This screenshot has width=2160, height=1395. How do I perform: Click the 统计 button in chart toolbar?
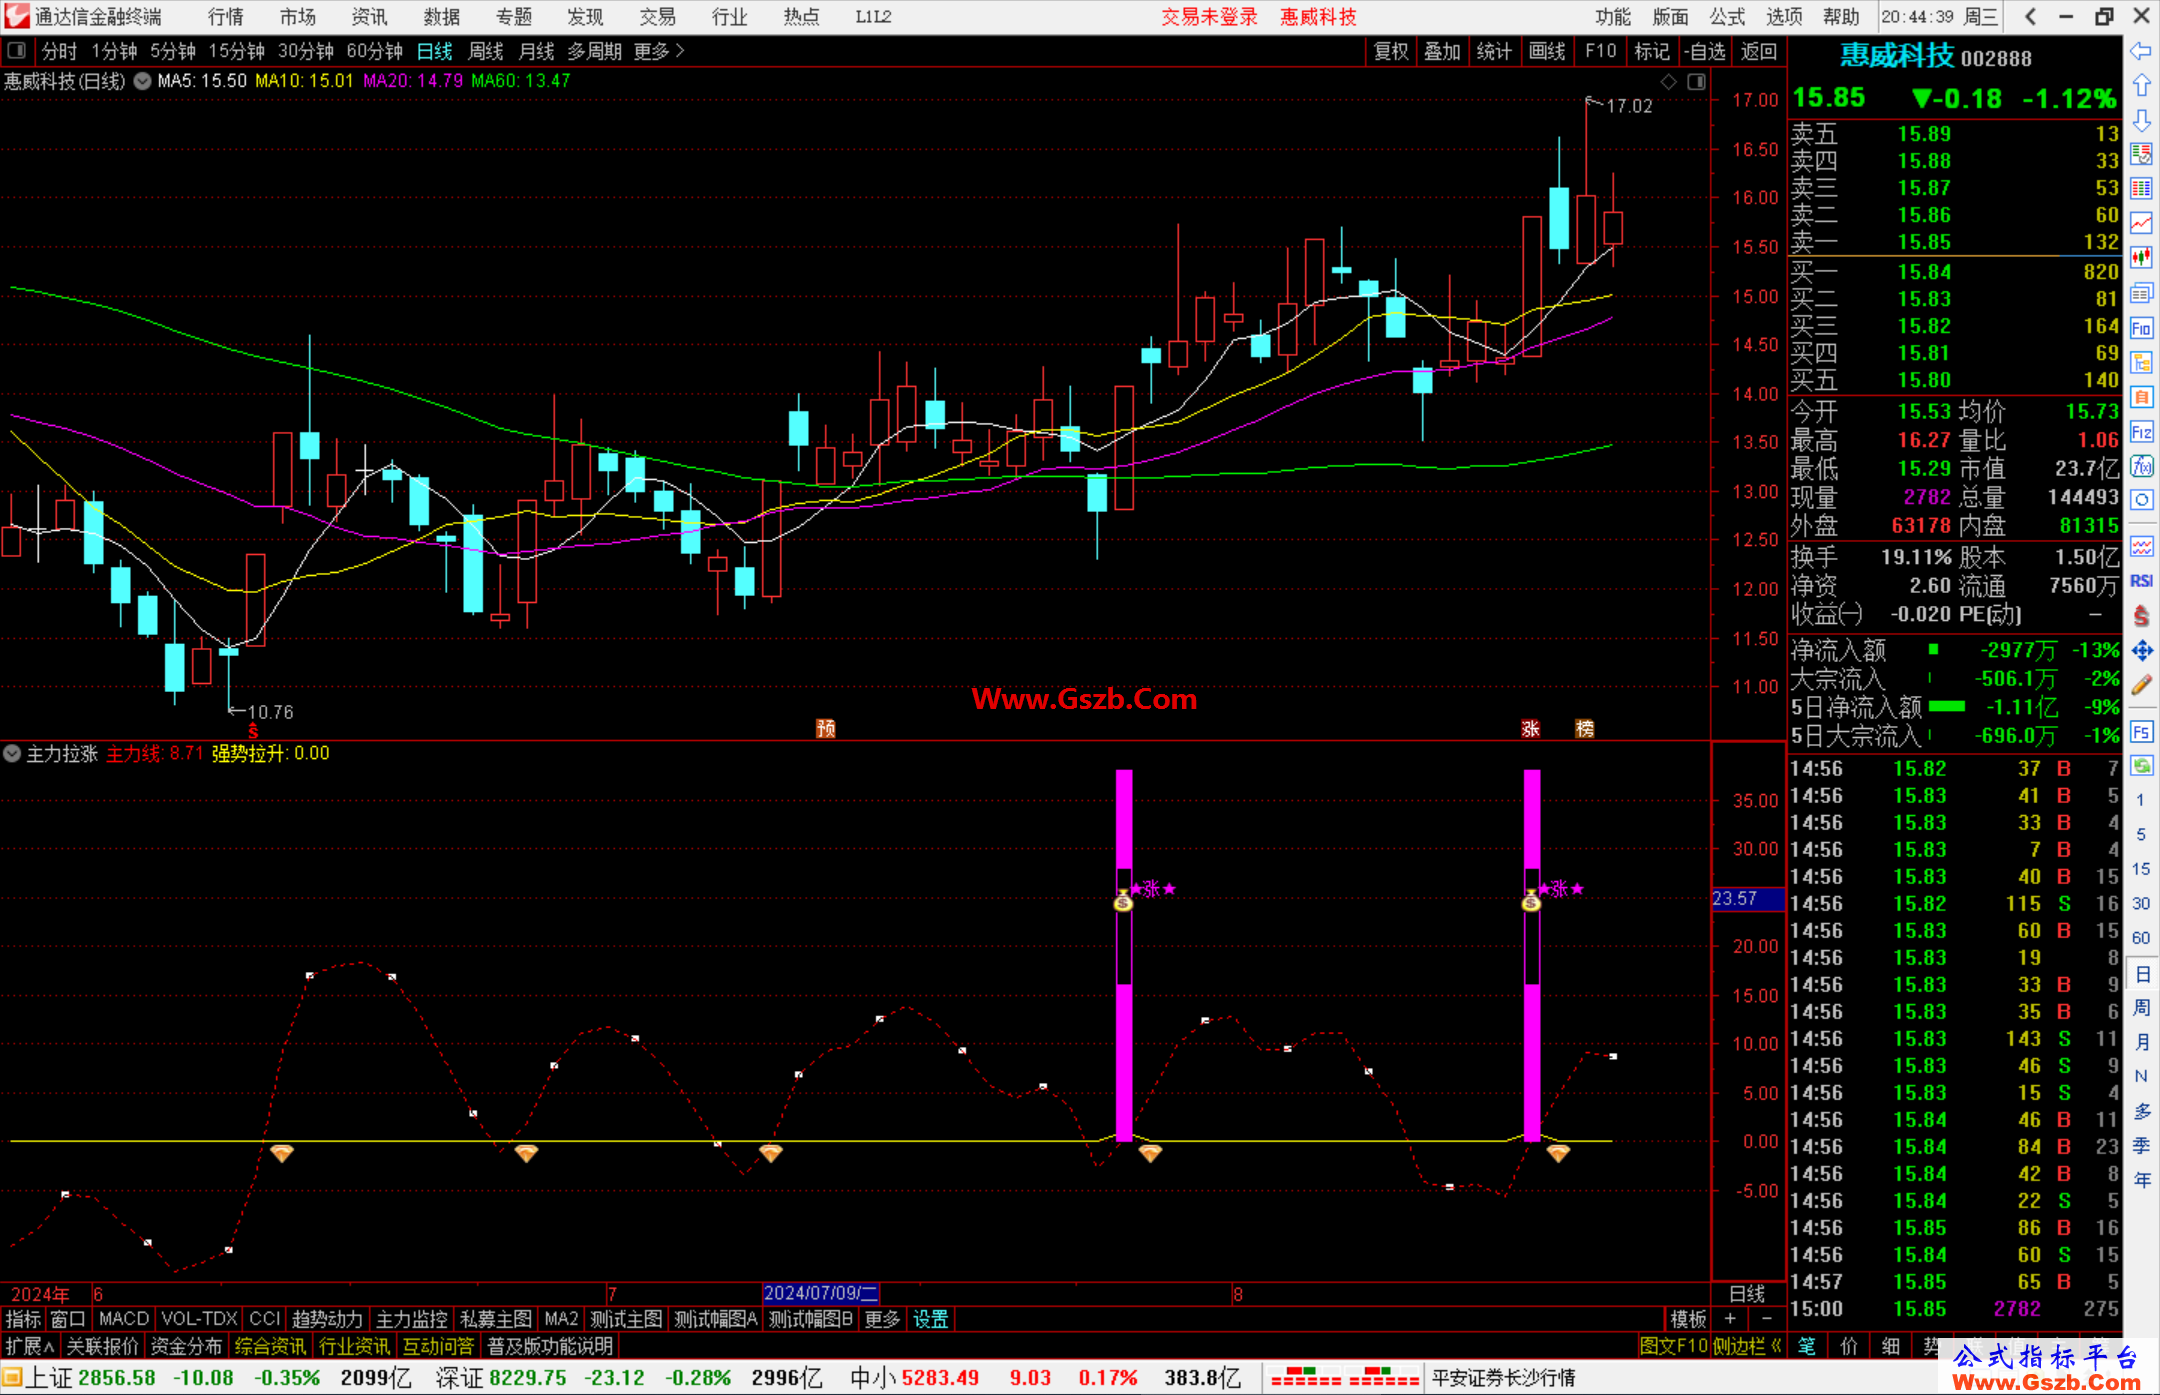click(x=1495, y=51)
